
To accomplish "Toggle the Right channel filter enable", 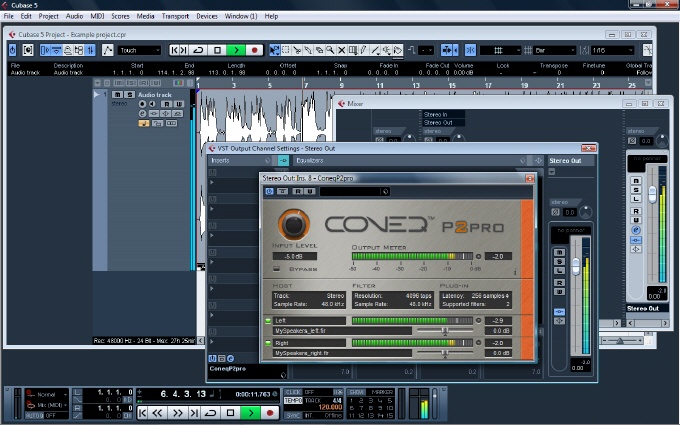I will [x=267, y=343].
